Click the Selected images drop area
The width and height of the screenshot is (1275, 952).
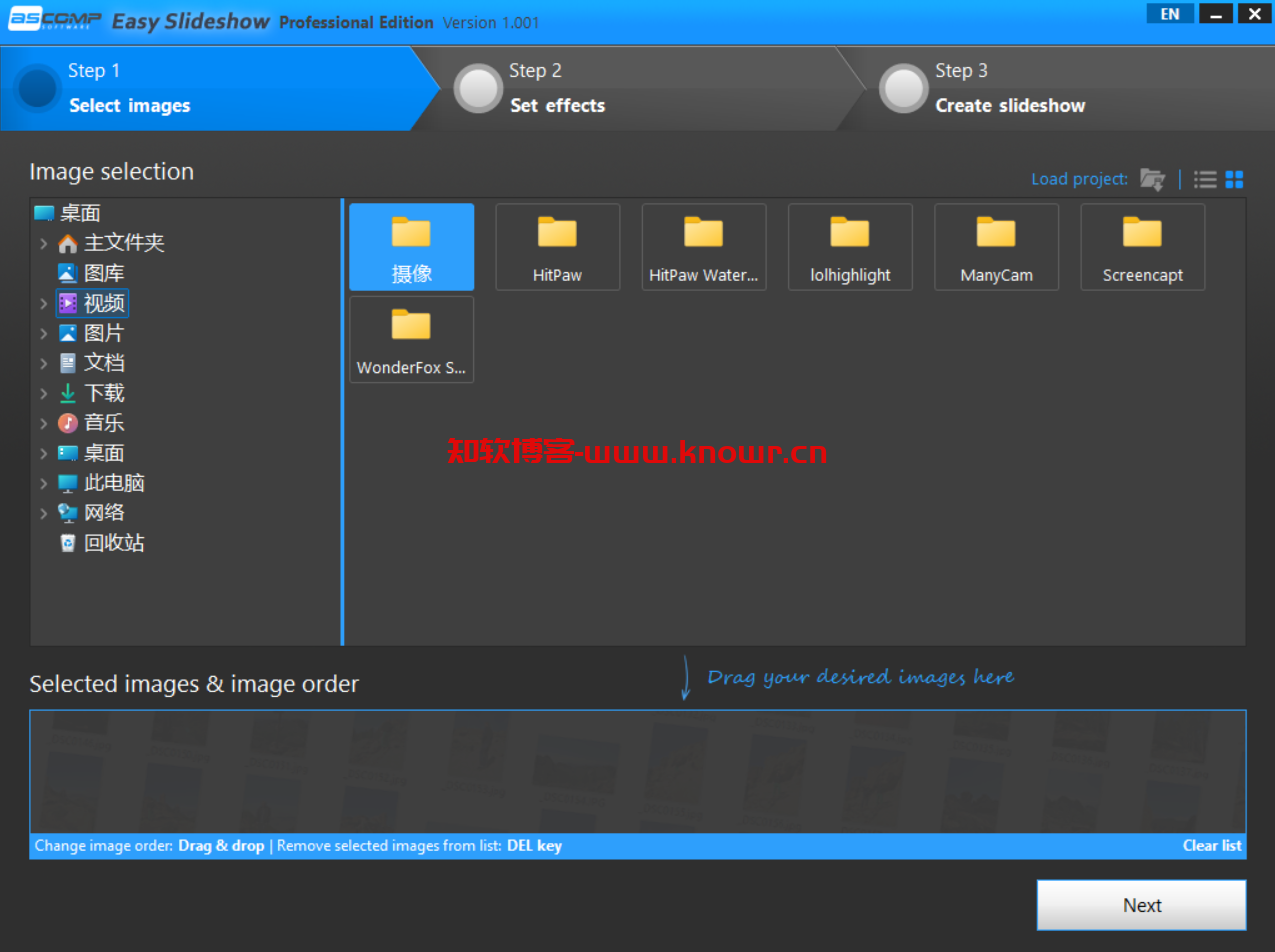pos(638,772)
